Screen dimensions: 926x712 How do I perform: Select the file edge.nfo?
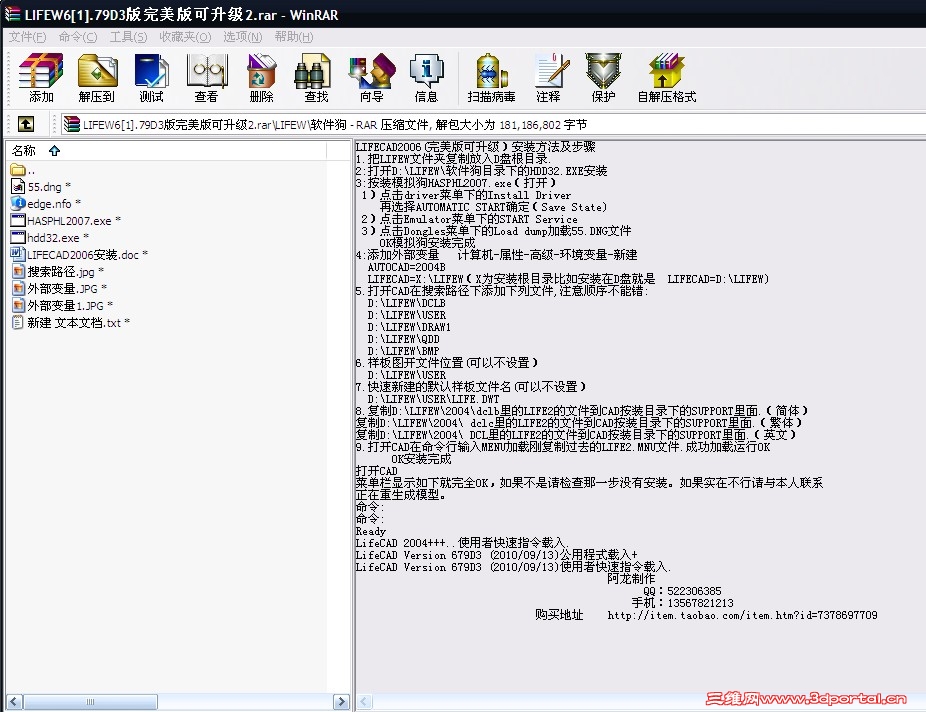click(46, 204)
